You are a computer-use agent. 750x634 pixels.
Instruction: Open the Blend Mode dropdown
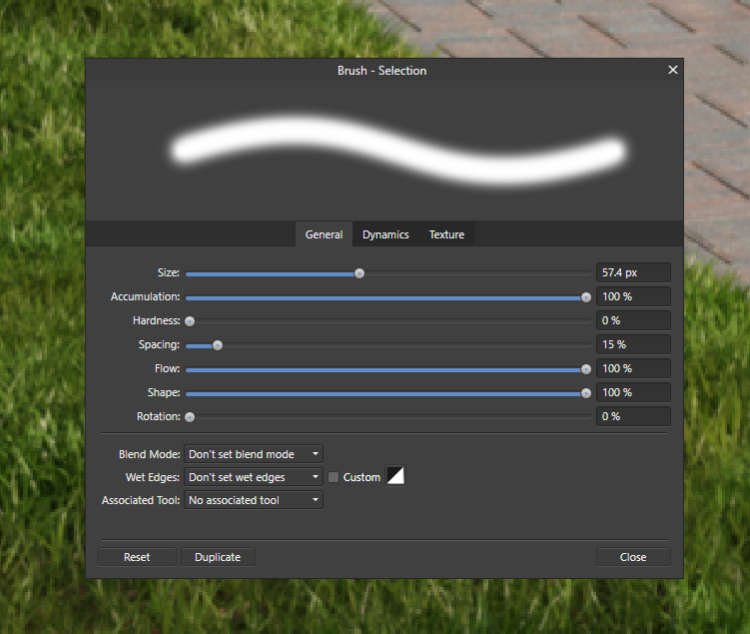pos(254,454)
